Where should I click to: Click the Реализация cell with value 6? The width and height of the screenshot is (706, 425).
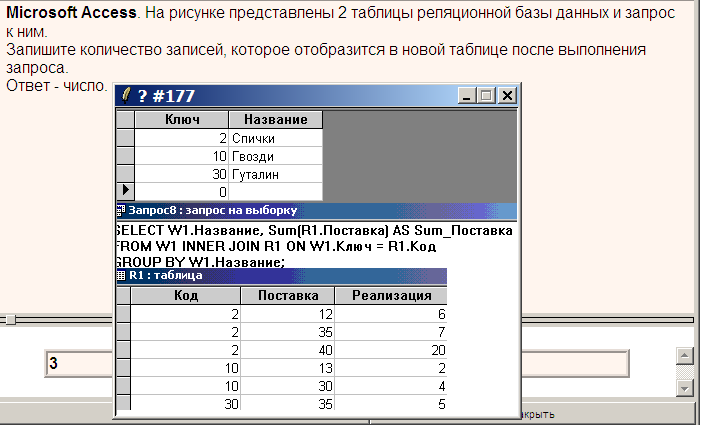[x=391, y=314]
